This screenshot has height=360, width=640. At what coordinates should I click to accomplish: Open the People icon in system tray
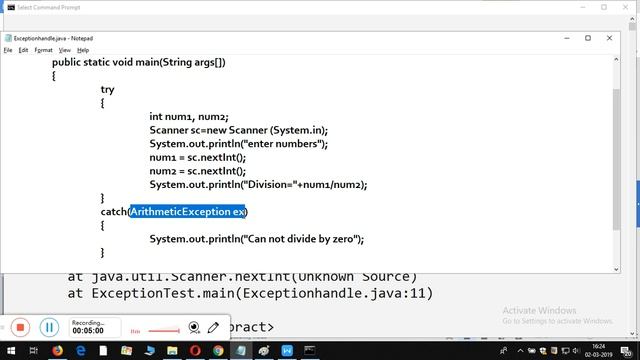point(504,351)
